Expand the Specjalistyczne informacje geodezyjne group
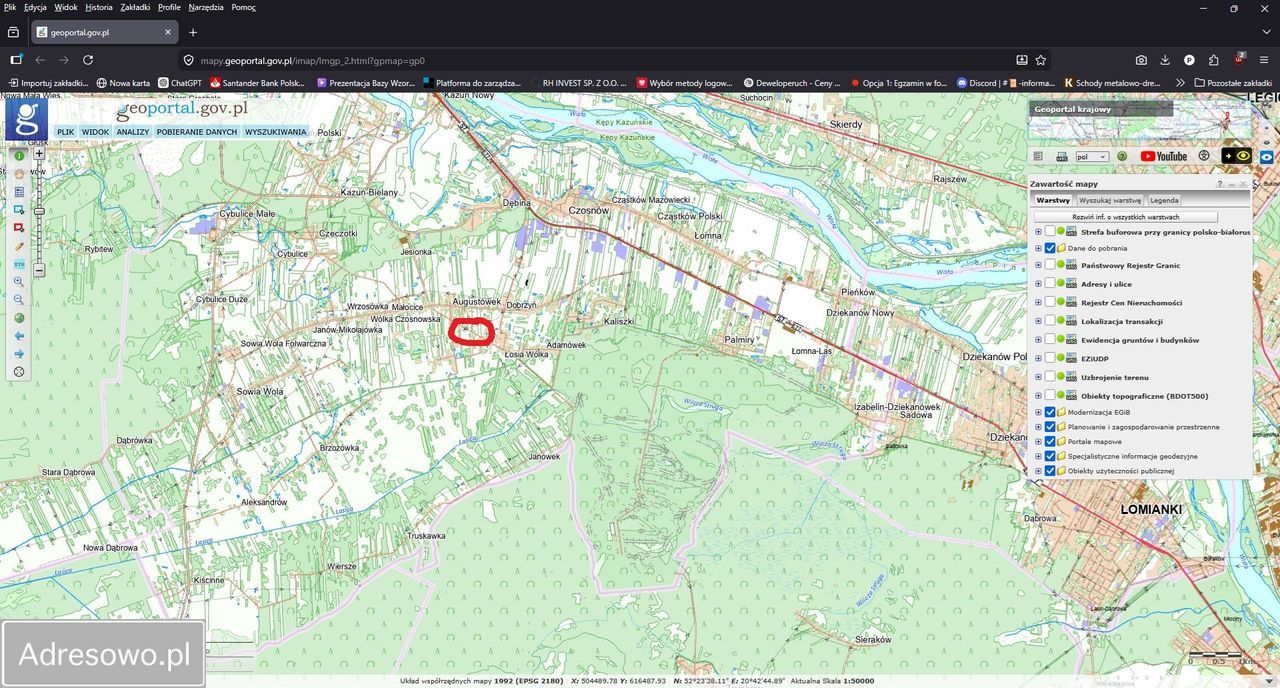 point(1038,456)
